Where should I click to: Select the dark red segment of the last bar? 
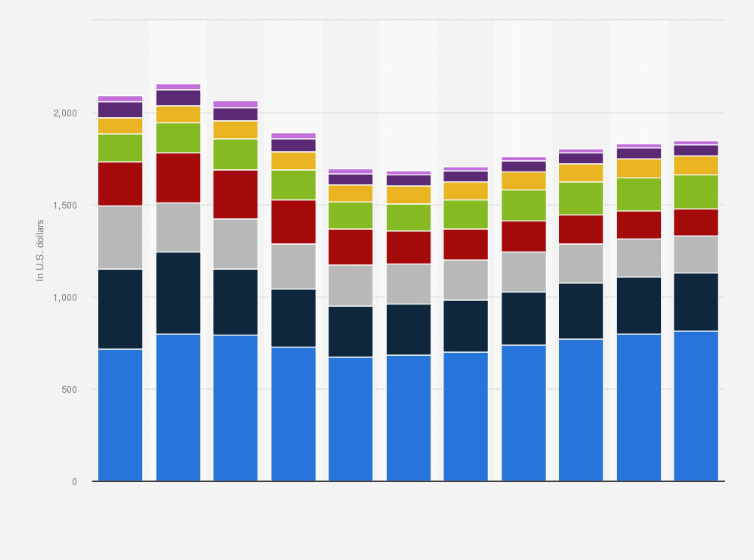696,223
